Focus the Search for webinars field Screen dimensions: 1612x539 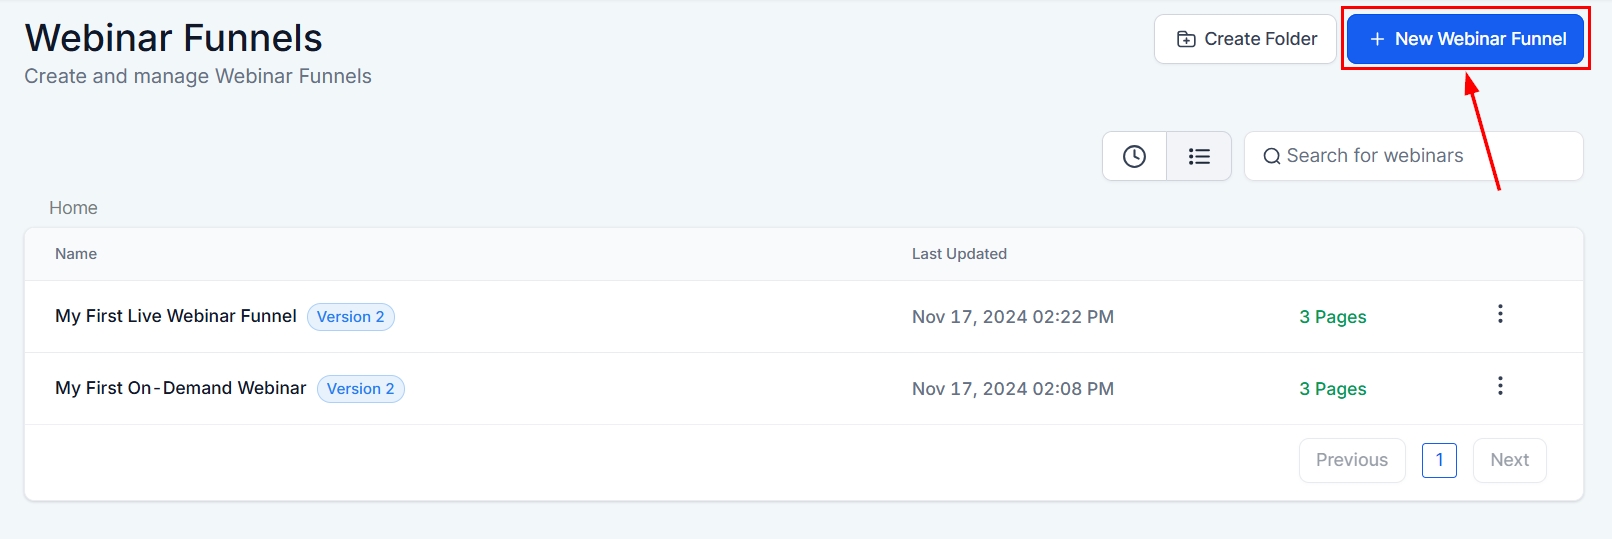(x=1420, y=156)
